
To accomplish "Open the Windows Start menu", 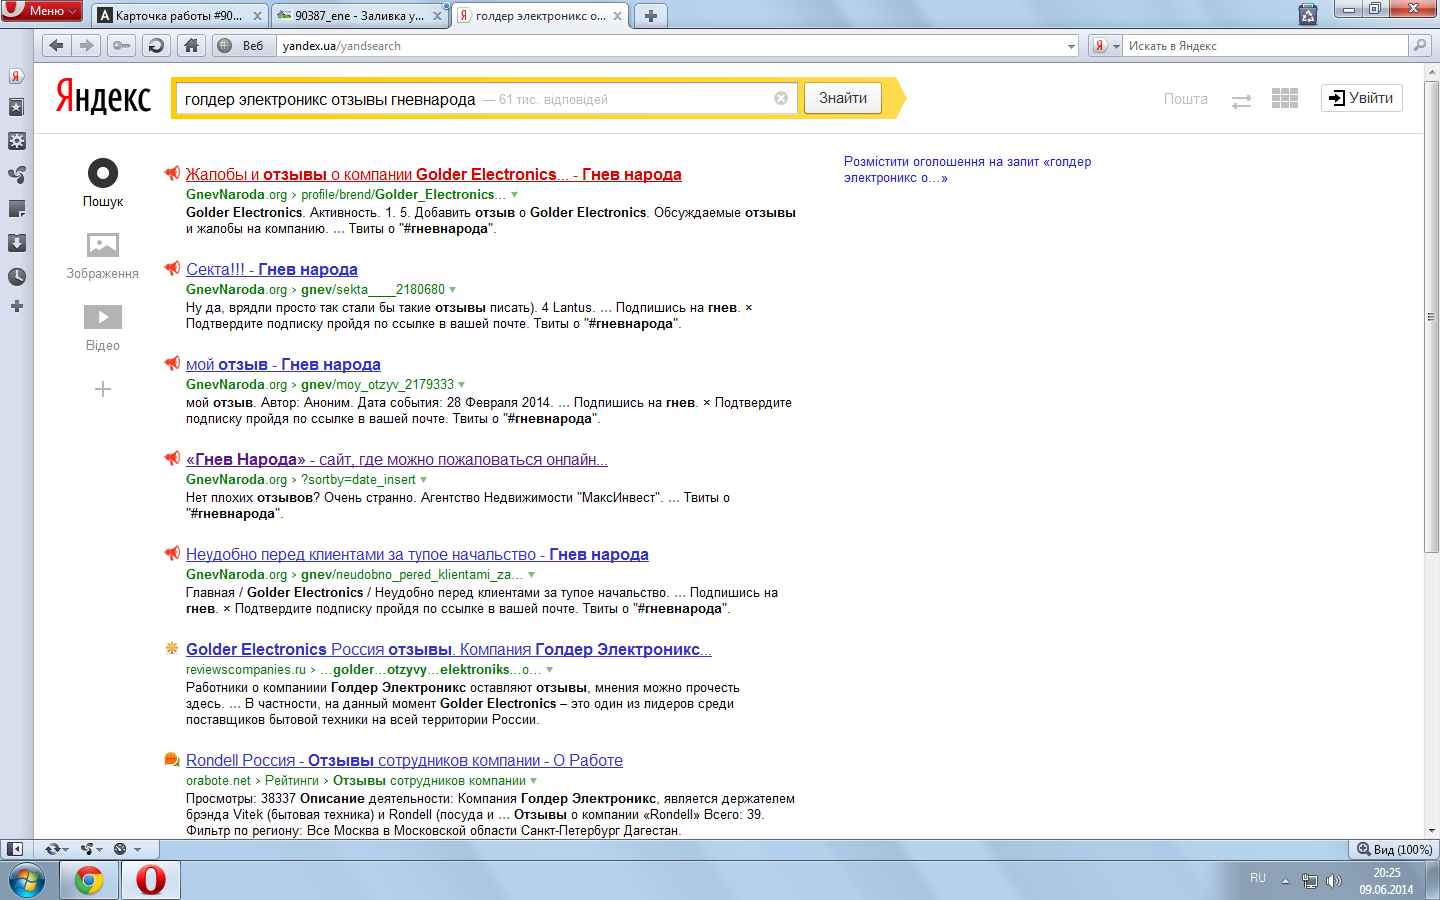I will [x=27, y=881].
